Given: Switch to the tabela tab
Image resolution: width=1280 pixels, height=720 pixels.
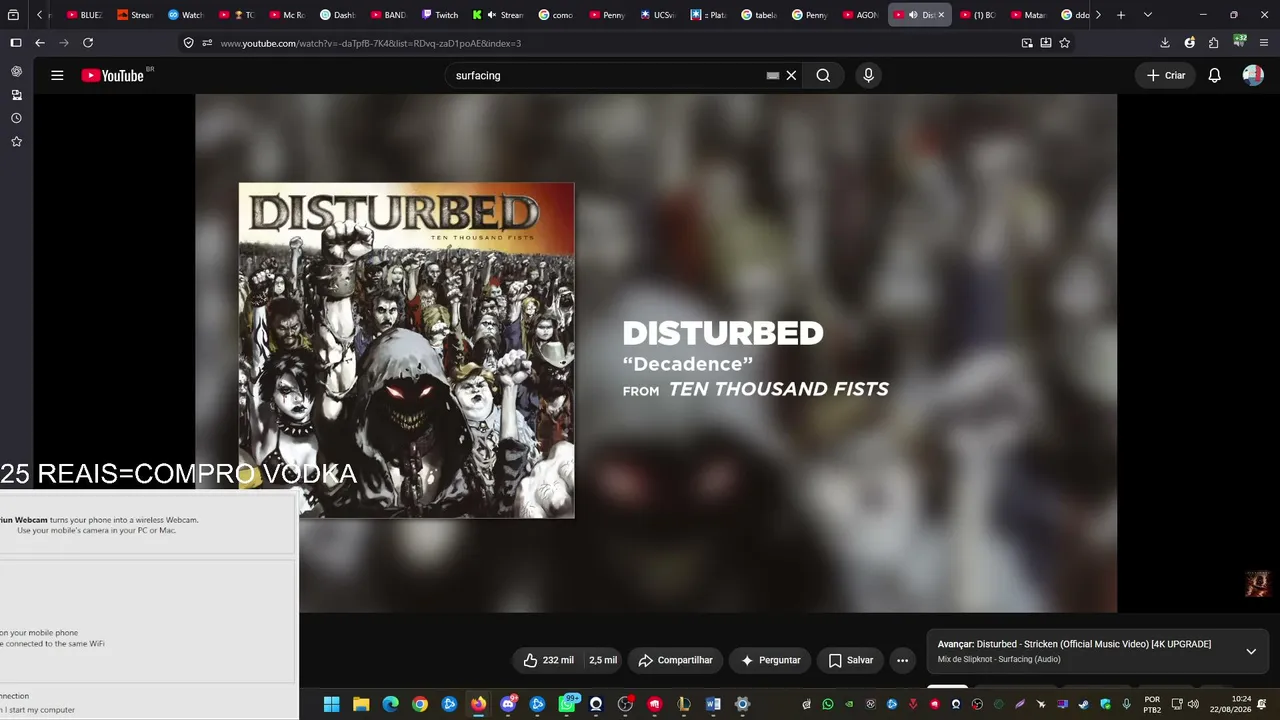Looking at the screenshot, I should pos(759,15).
